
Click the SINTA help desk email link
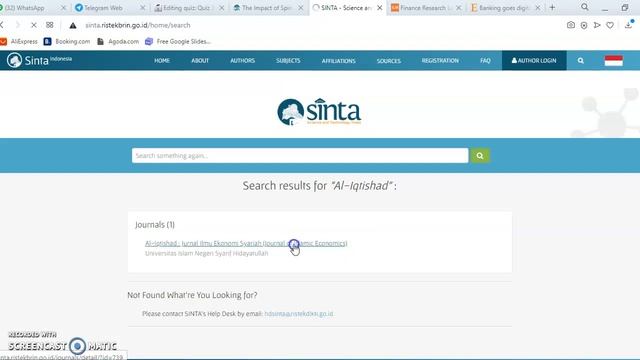(x=299, y=313)
